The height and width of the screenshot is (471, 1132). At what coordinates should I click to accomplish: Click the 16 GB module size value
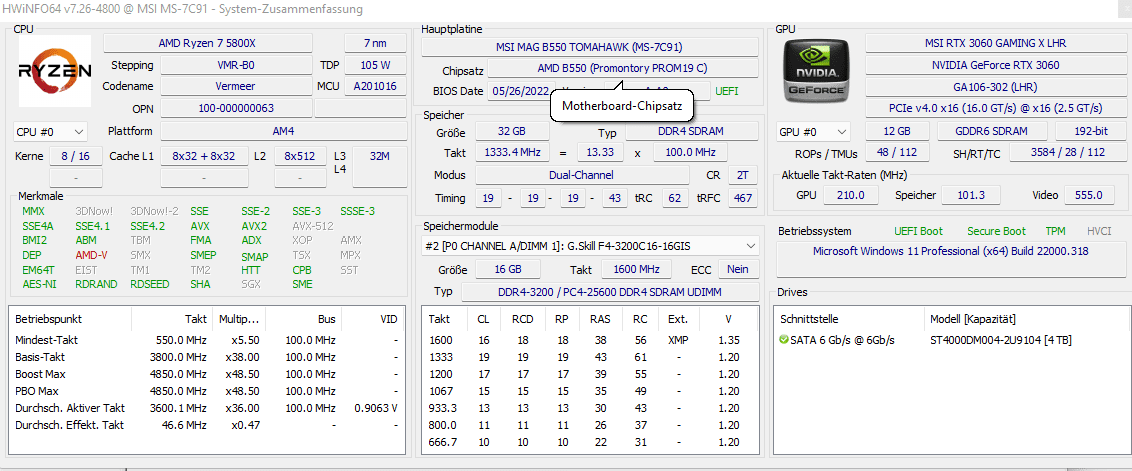tap(508, 269)
